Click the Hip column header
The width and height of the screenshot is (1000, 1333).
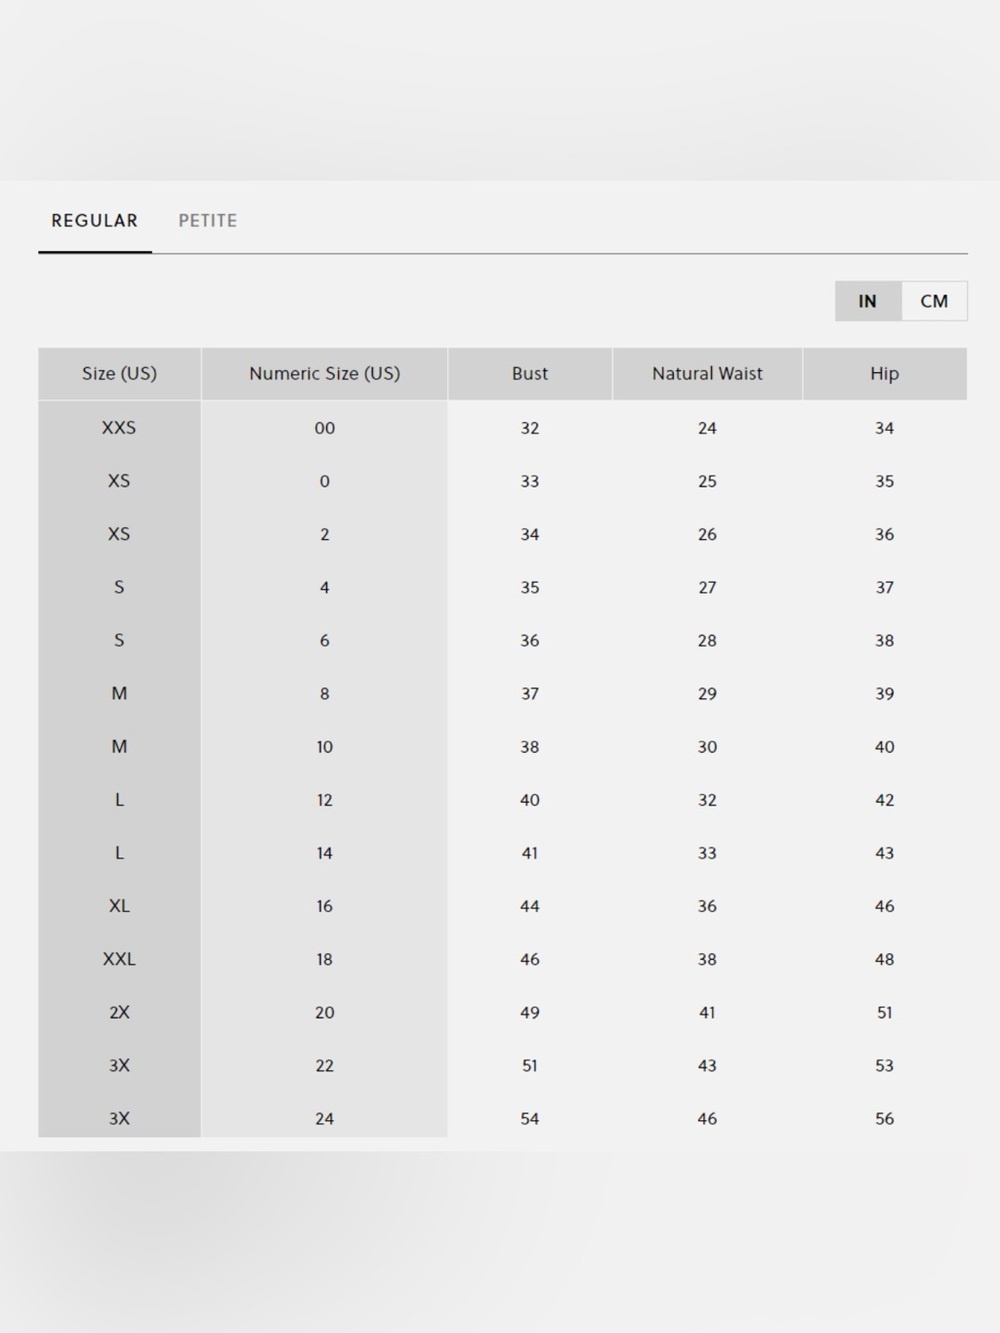tap(885, 373)
